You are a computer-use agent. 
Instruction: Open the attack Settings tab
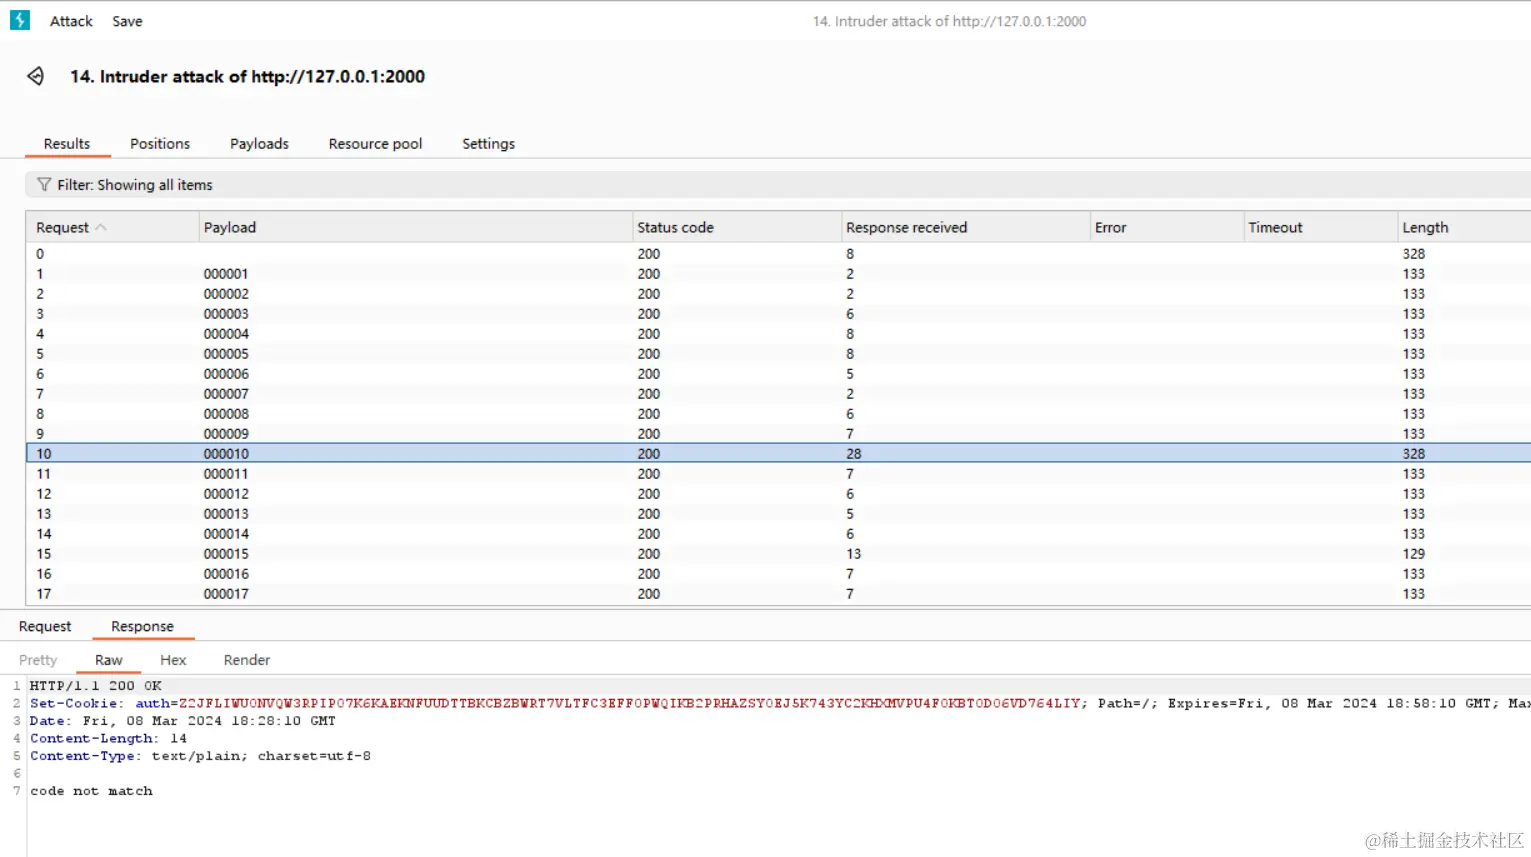(488, 143)
